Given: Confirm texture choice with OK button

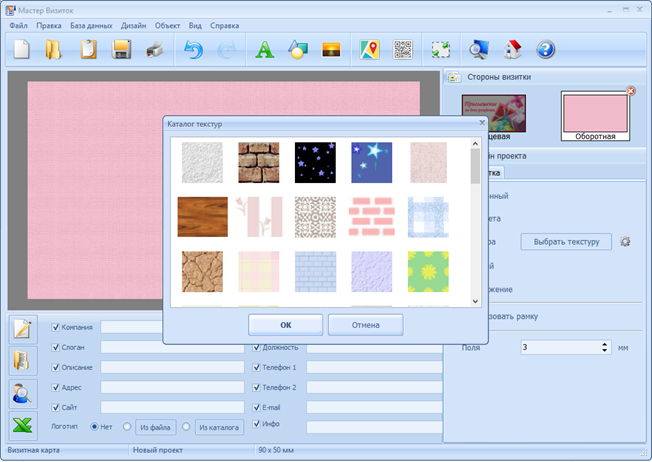Looking at the screenshot, I should coord(286,325).
